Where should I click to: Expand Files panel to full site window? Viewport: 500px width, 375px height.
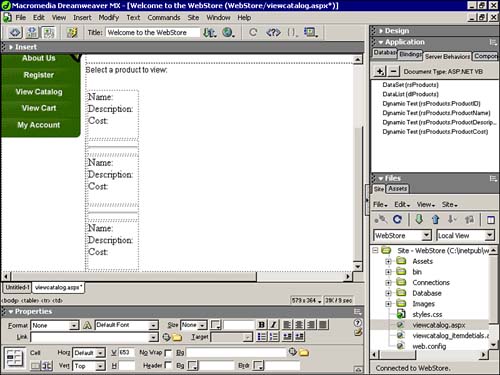pos(490,220)
